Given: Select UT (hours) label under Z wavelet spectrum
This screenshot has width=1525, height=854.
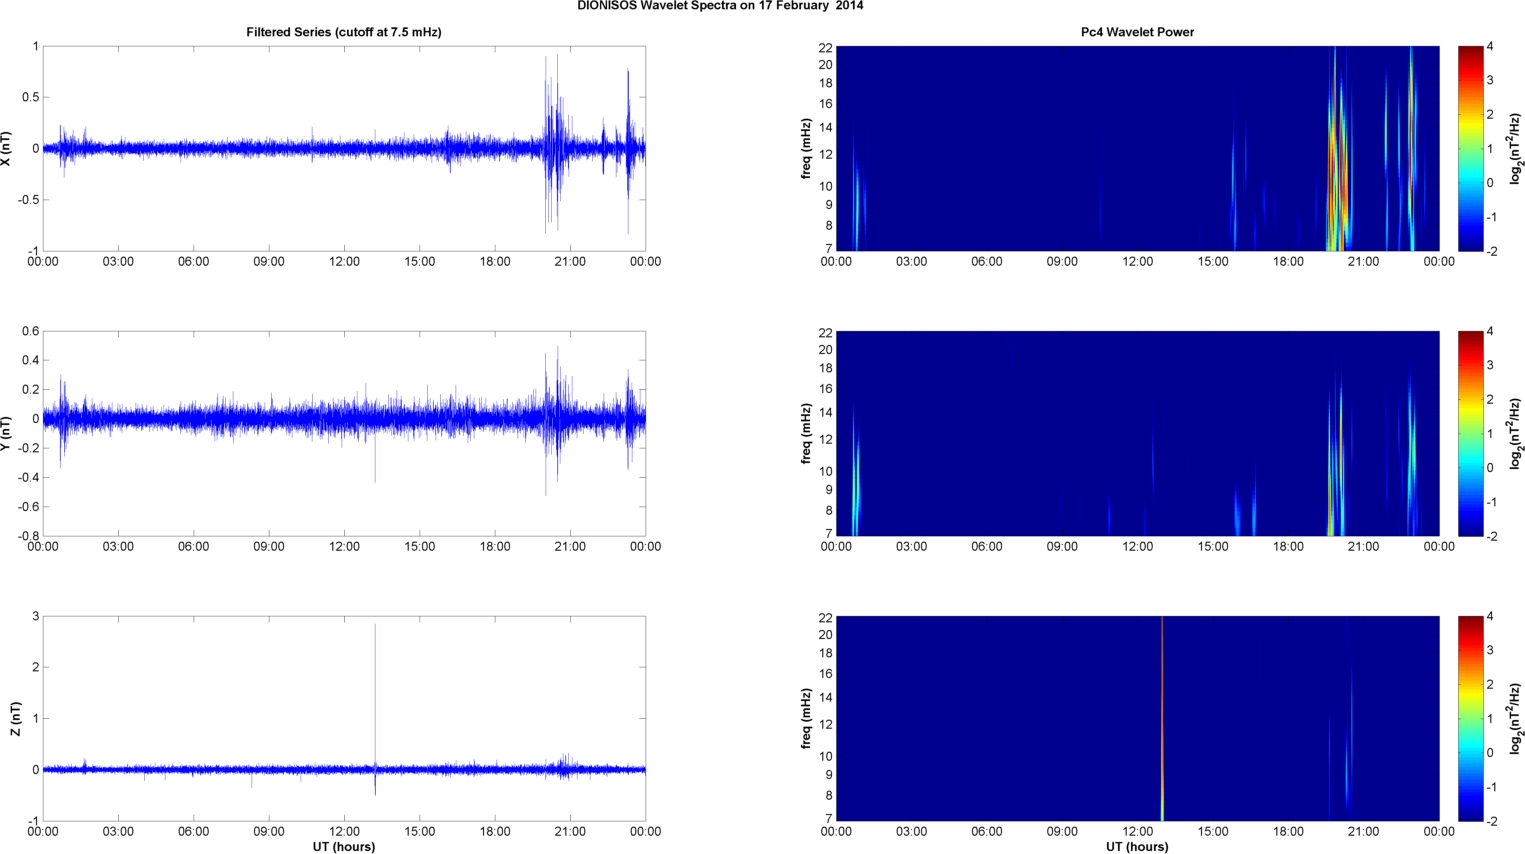Looking at the screenshot, I should click(x=1137, y=847).
